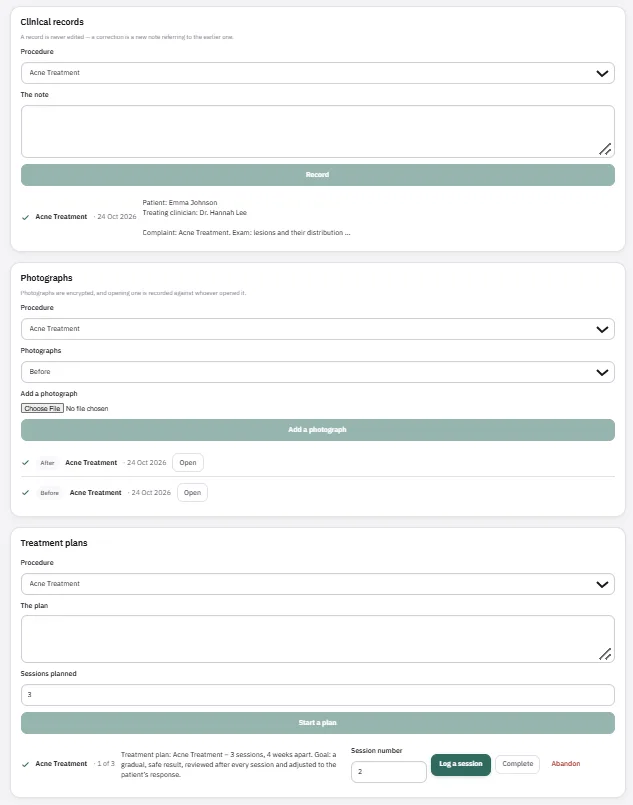Viewport: 633px width, 805px height.
Task: Click the Log a session button
Action: (461, 764)
